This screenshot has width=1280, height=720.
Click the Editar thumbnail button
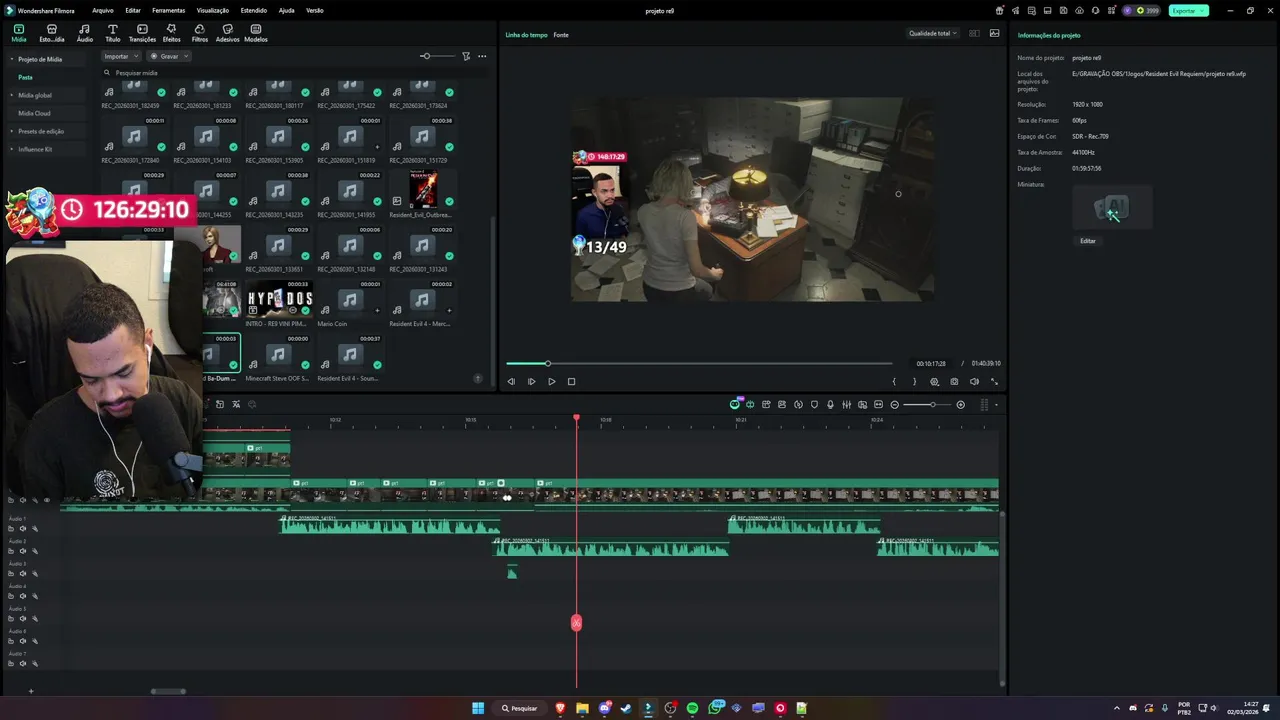1087,241
